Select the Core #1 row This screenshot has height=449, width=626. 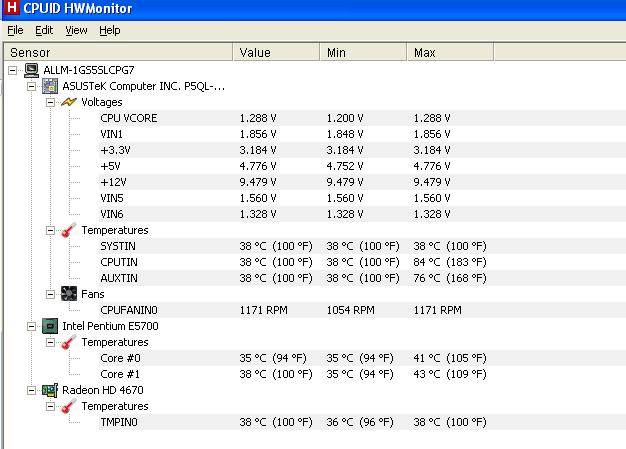coord(363,374)
